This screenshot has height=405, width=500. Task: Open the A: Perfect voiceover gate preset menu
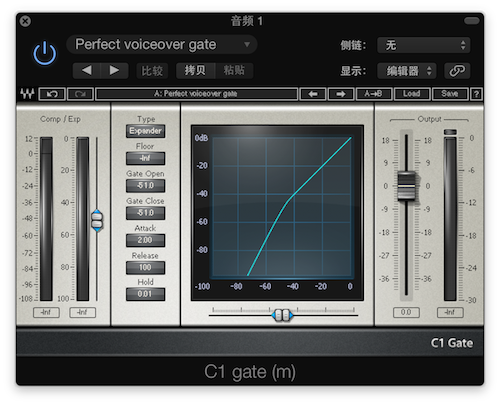(196, 94)
